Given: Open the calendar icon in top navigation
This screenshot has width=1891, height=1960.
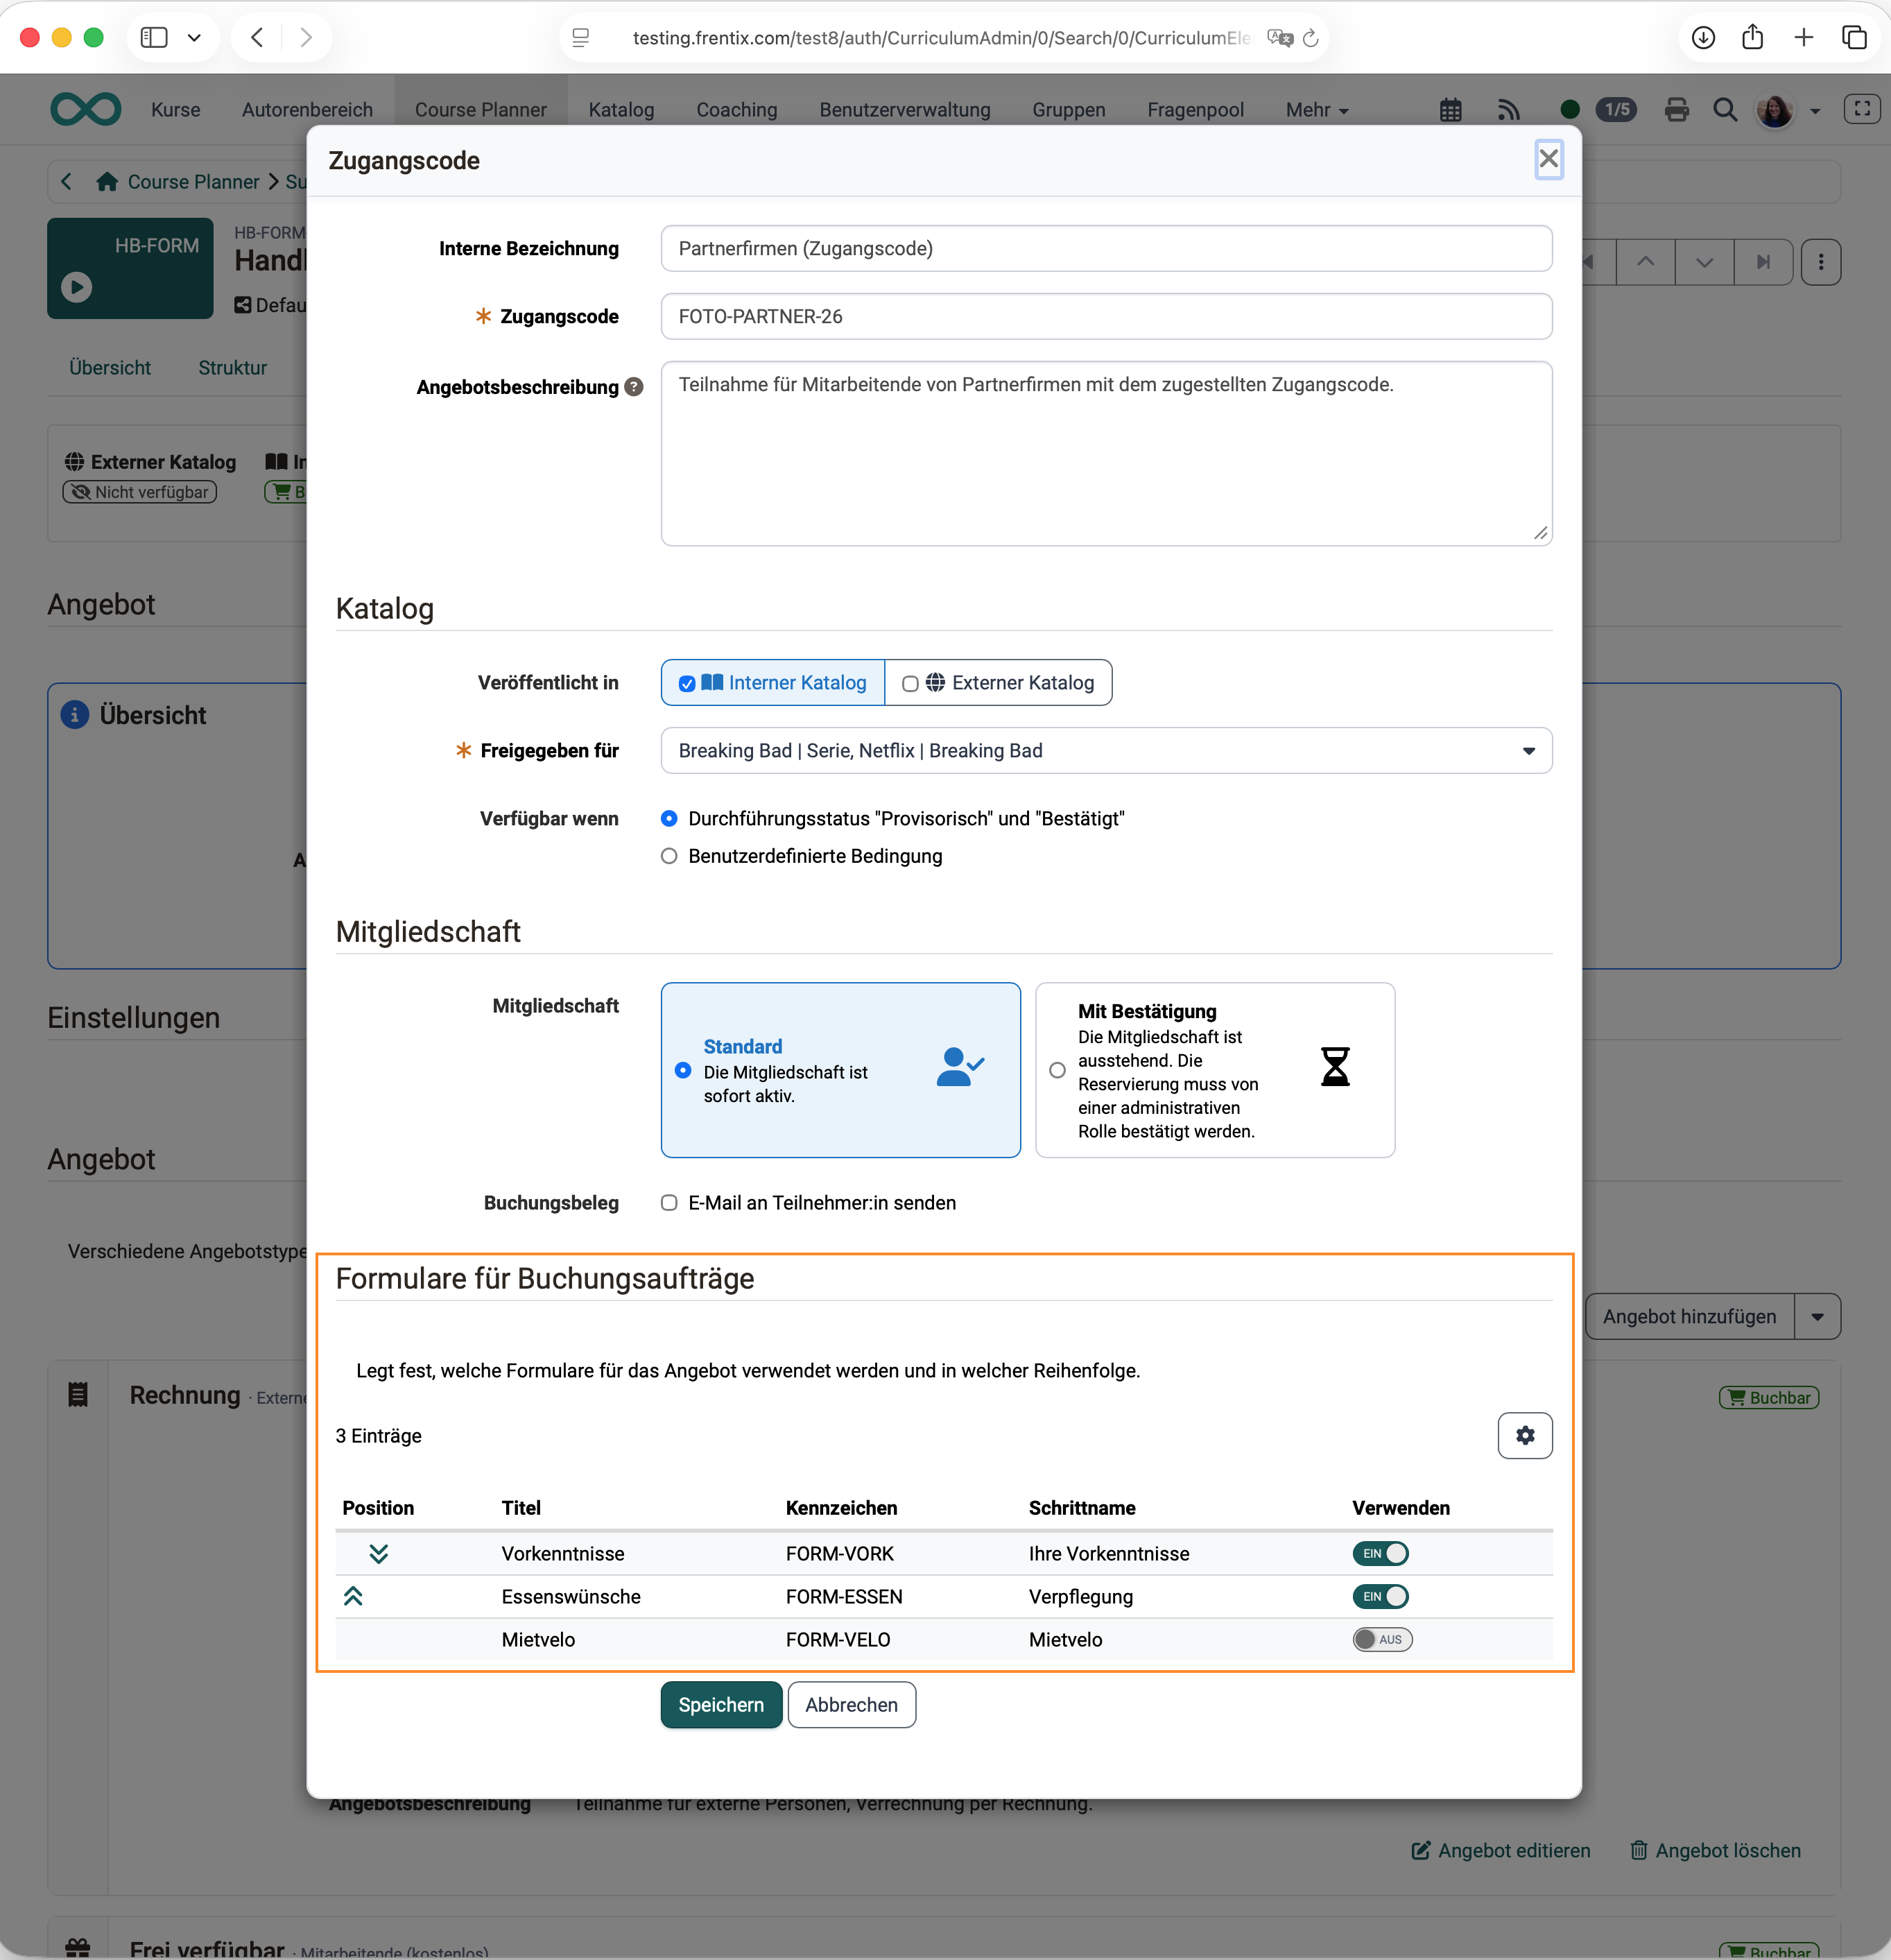Looking at the screenshot, I should (1450, 110).
